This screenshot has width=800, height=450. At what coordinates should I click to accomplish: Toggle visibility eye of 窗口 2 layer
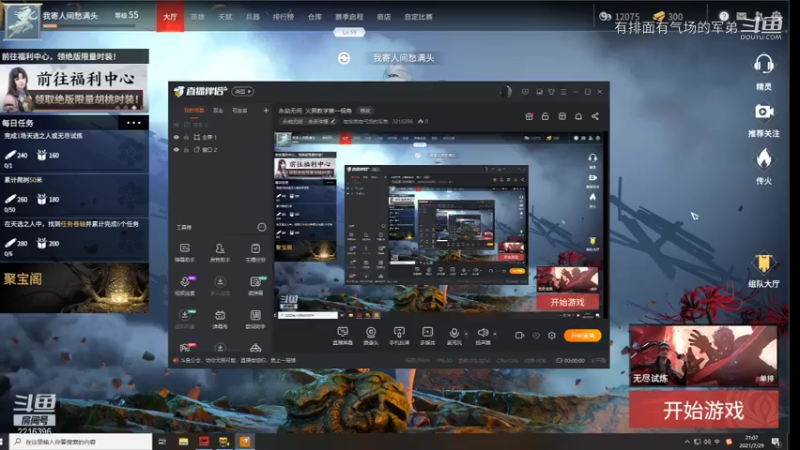(177, 149)
